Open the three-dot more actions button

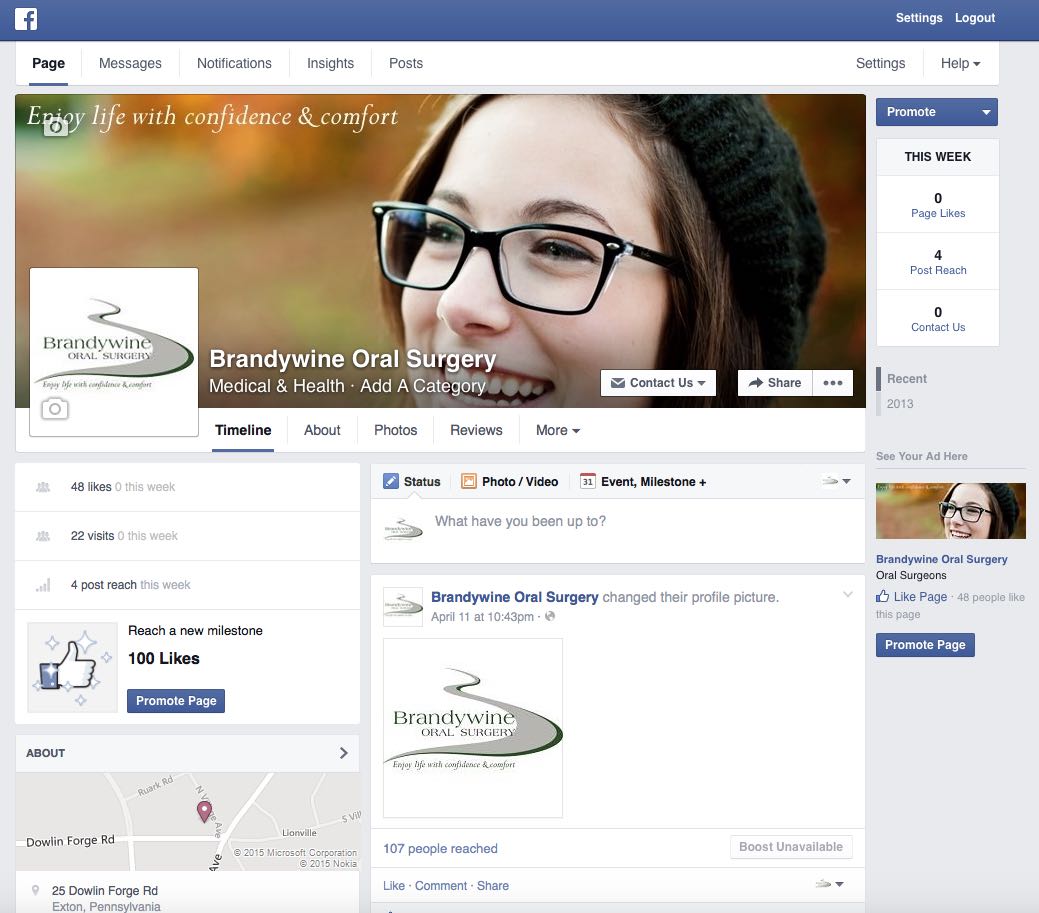833,383
